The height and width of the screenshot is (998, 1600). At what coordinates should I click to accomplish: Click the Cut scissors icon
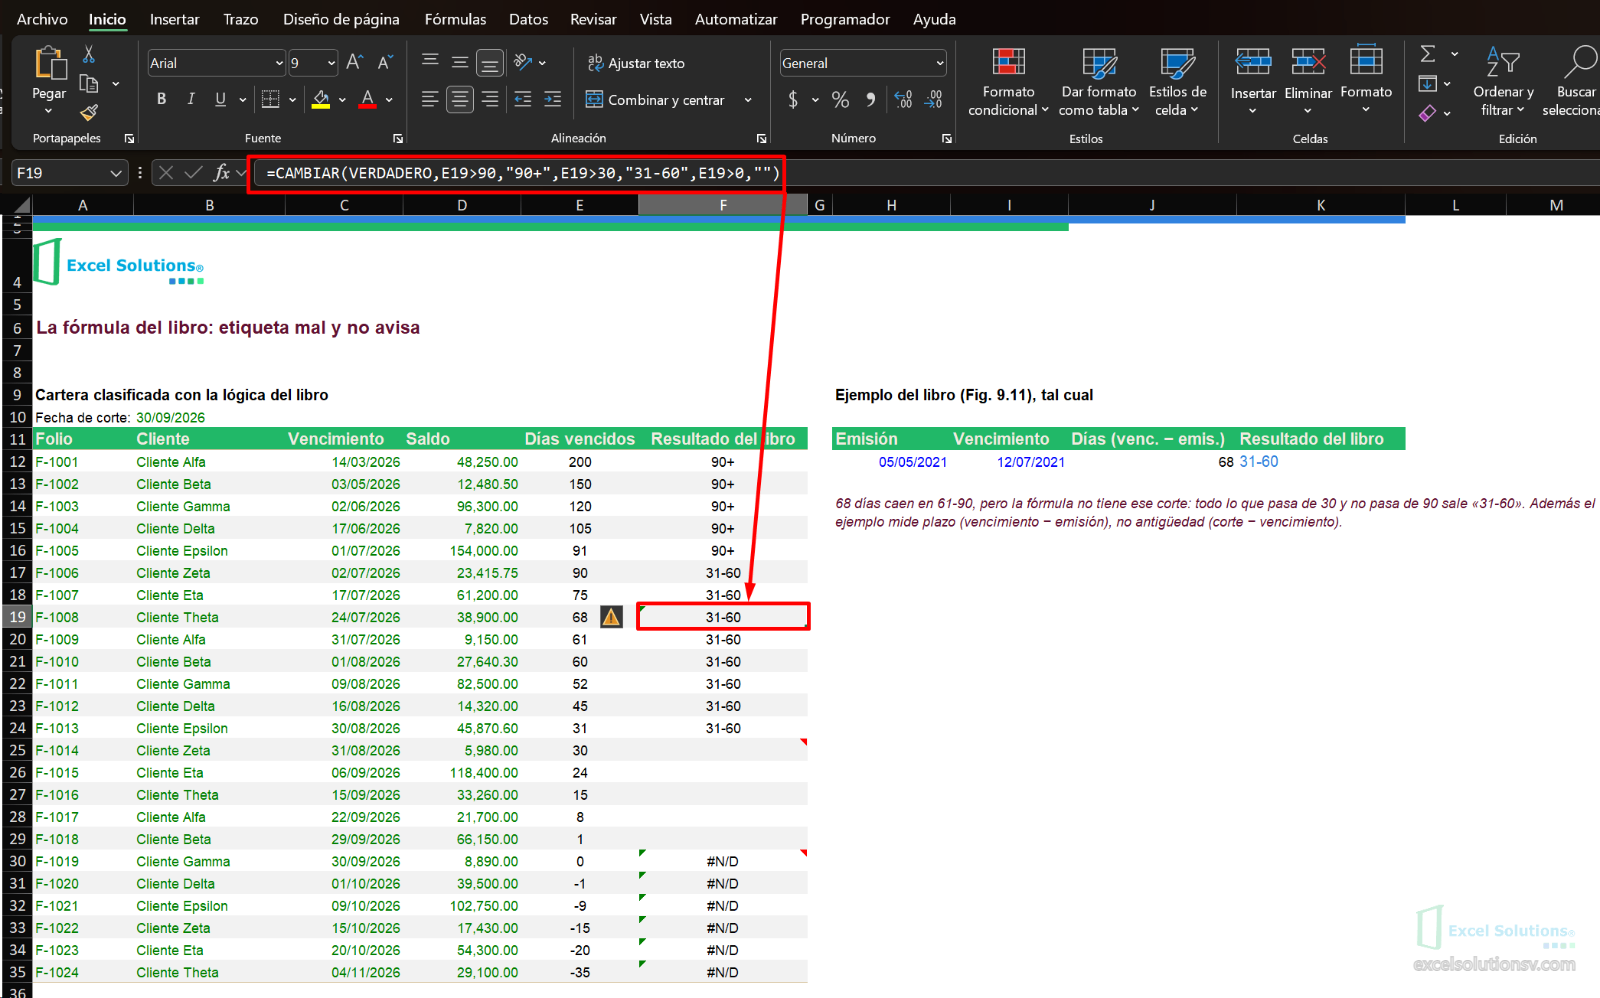pos(89,54)
